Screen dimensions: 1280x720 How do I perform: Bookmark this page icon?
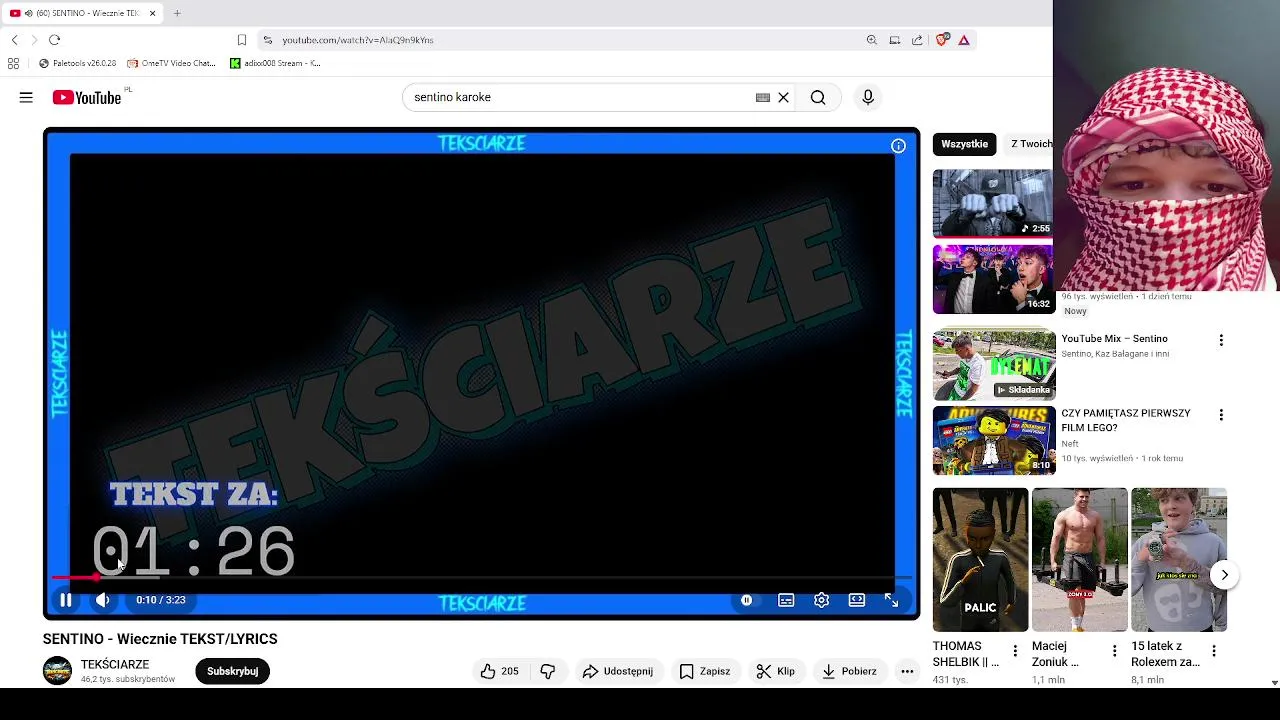coord(242,40)
